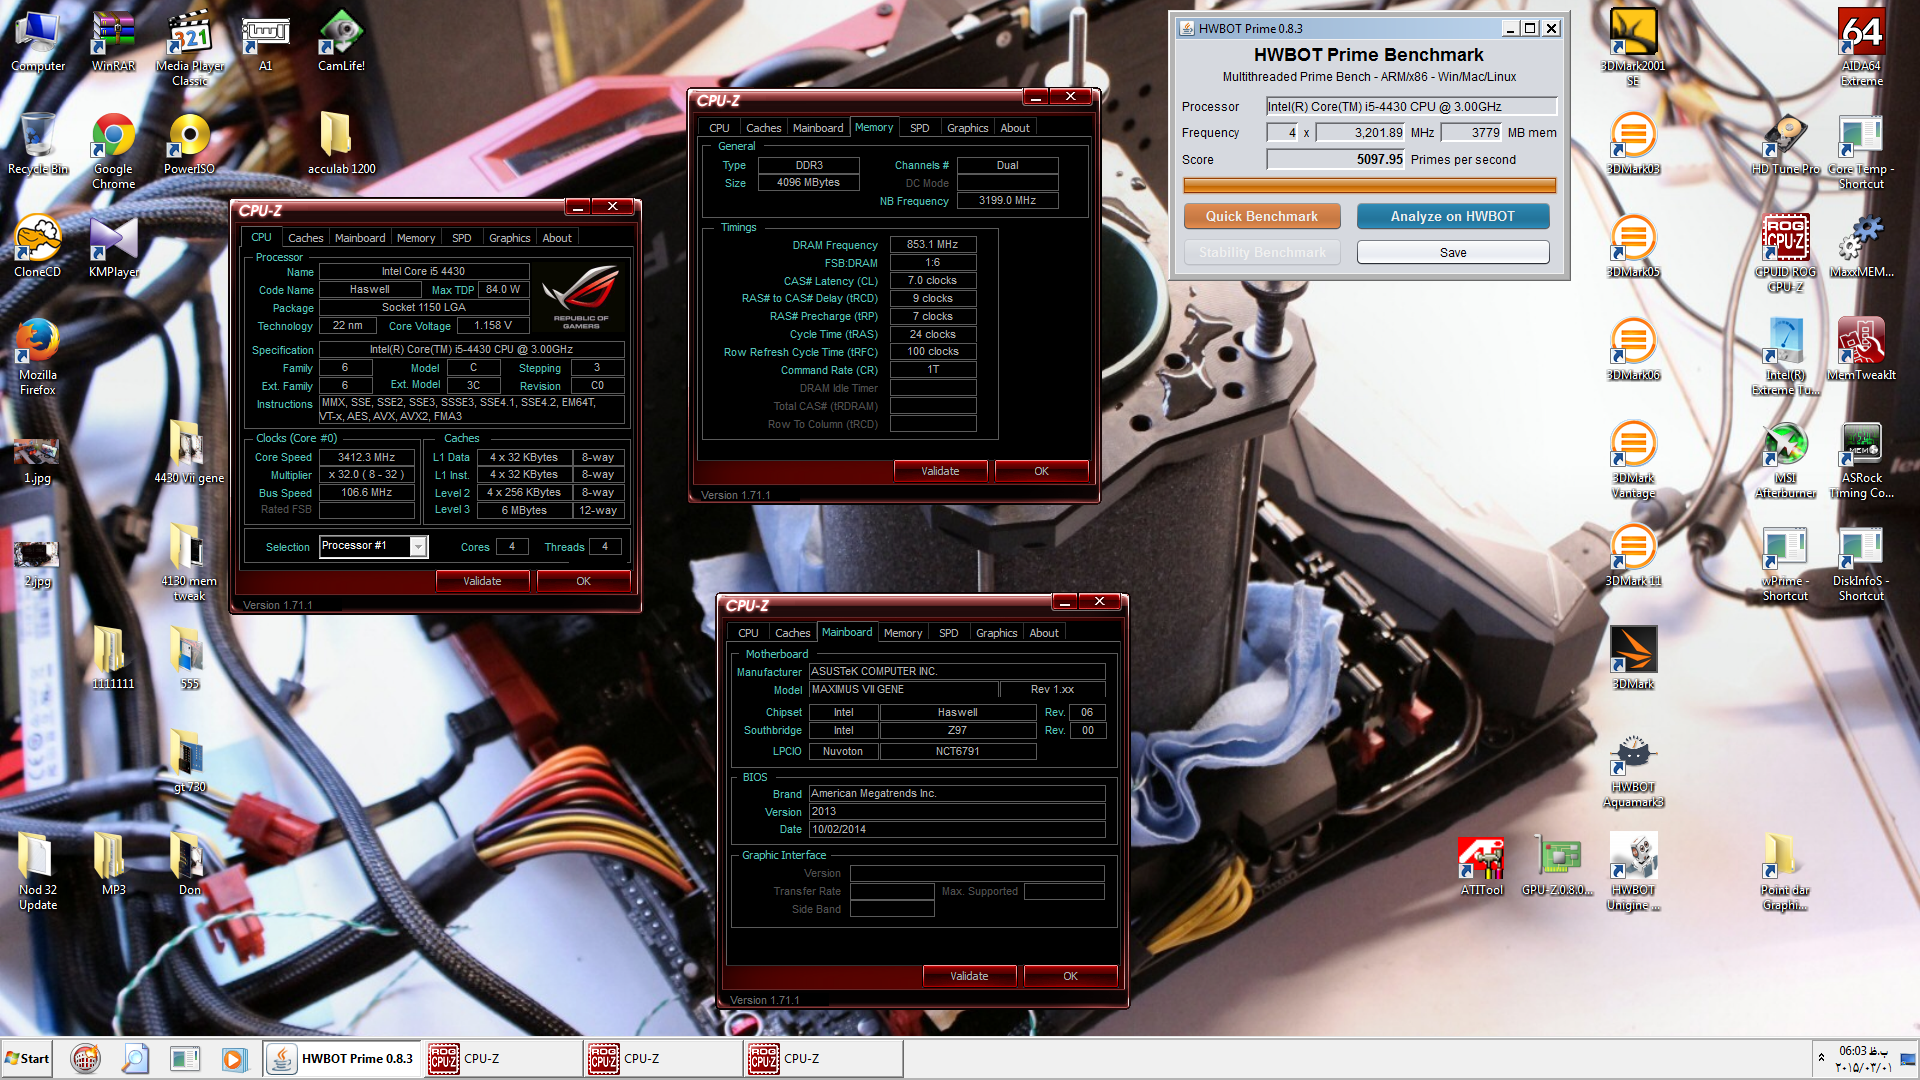Open the Computer desktop icon
1920x1080 pixels.
(38, 40)
